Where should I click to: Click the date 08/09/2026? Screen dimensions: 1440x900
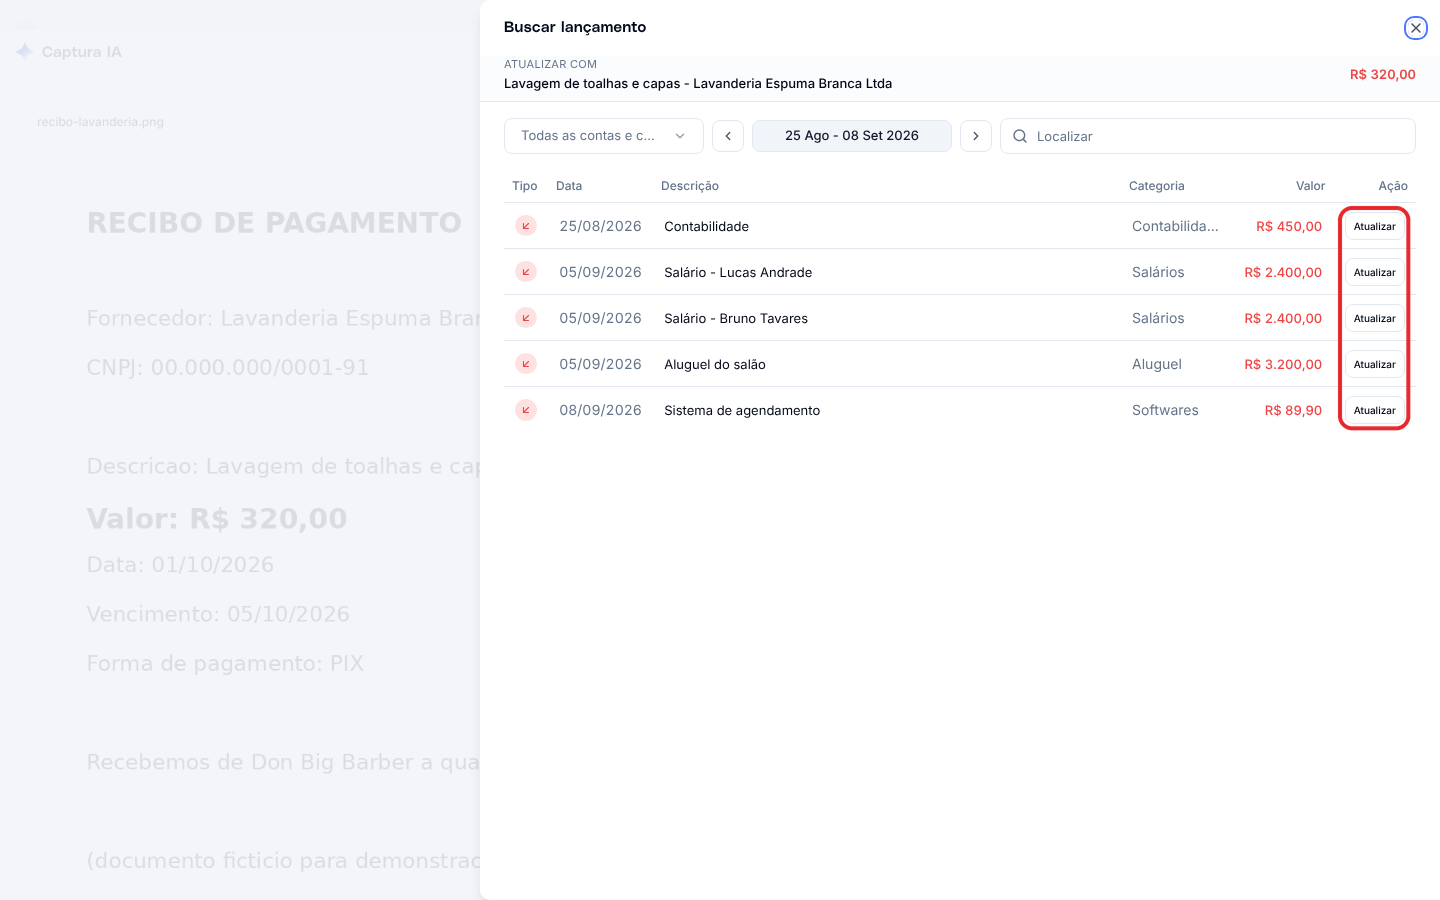(600, 410)
